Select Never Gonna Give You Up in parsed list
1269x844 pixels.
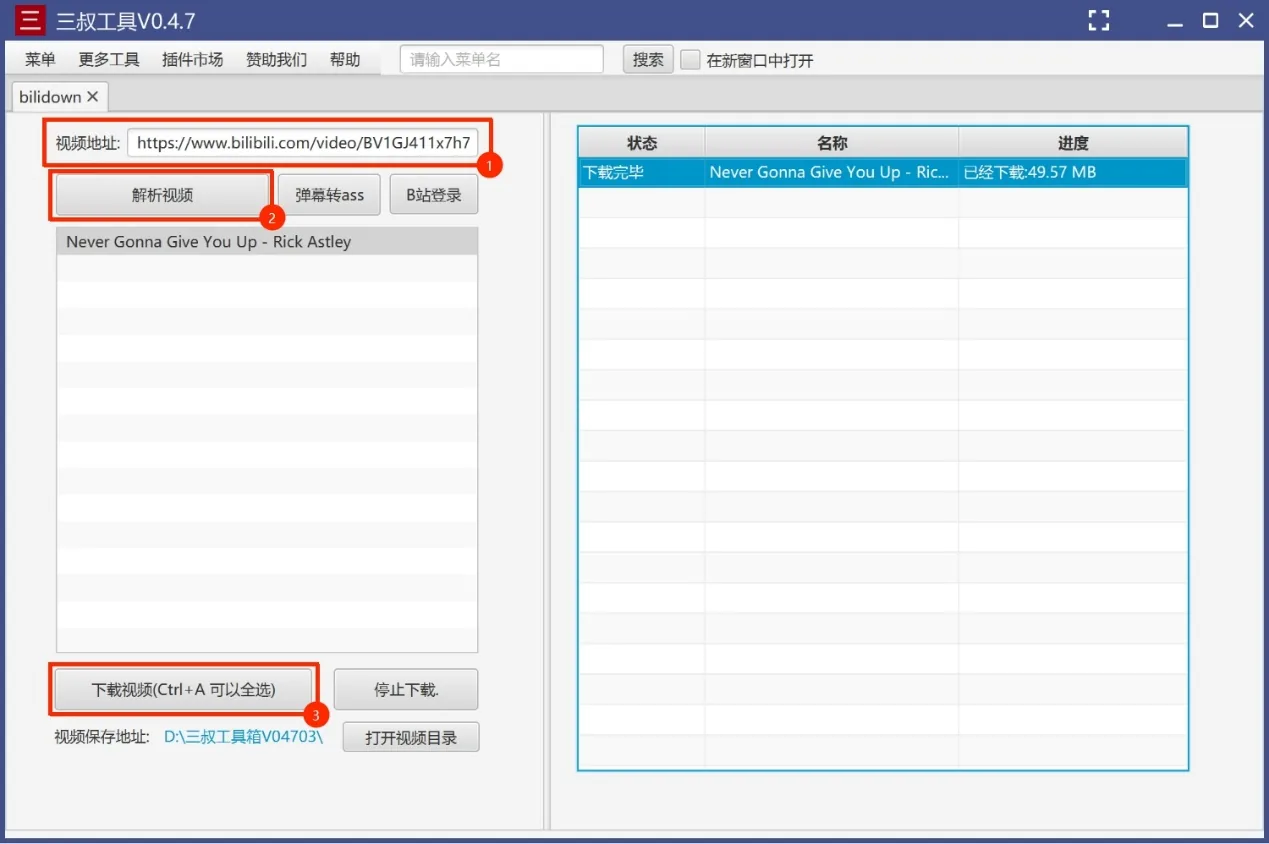pos(267,242)
